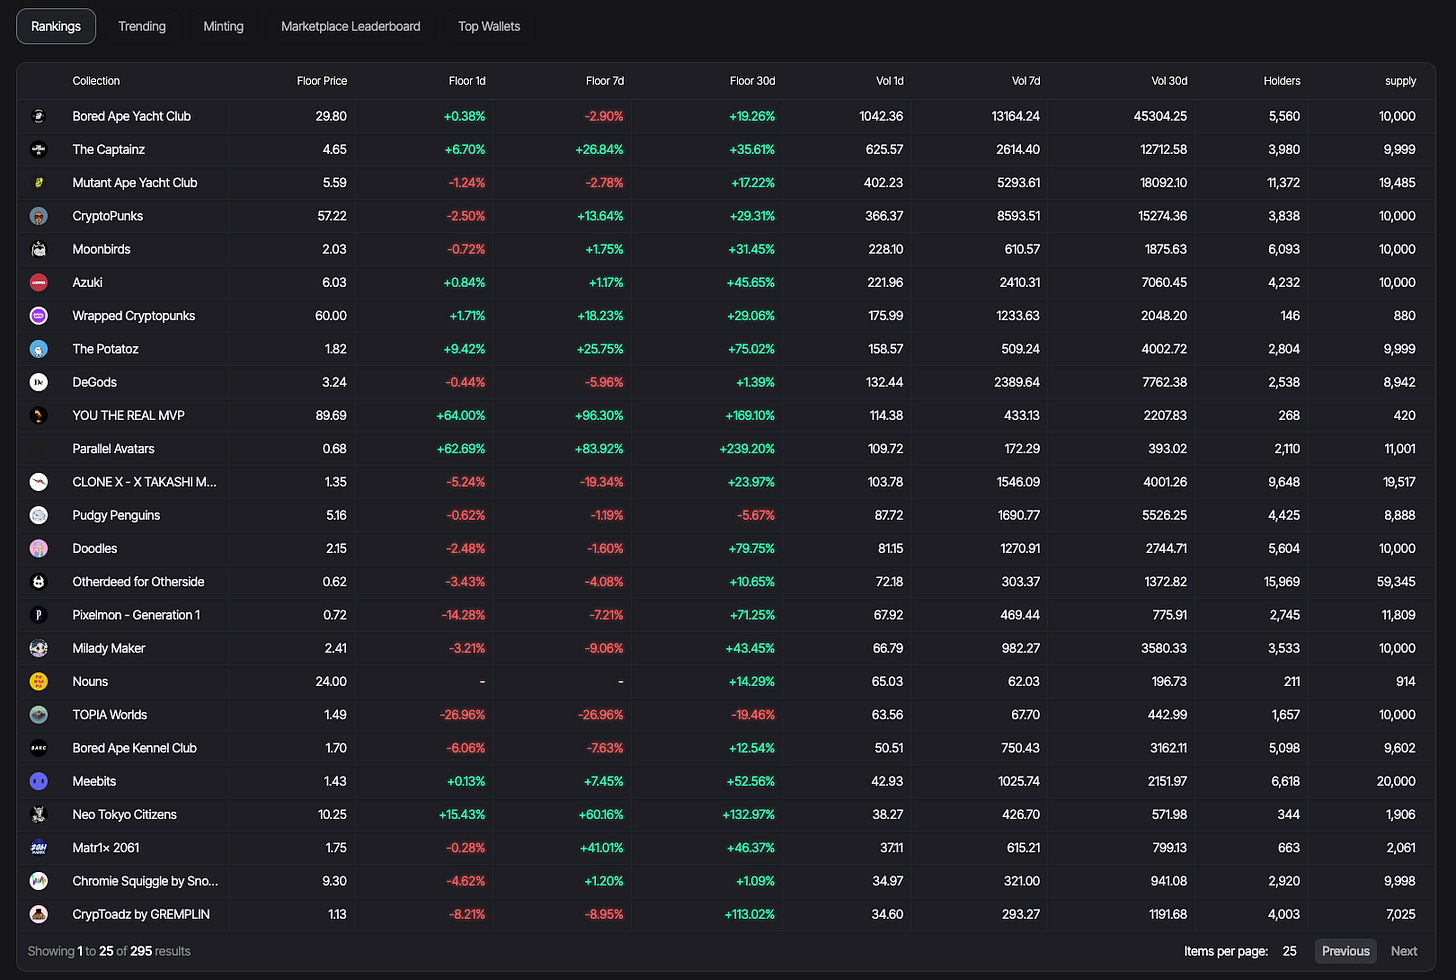
Task: Click the blue Meebits collection icon
Action: pos(39,781)
